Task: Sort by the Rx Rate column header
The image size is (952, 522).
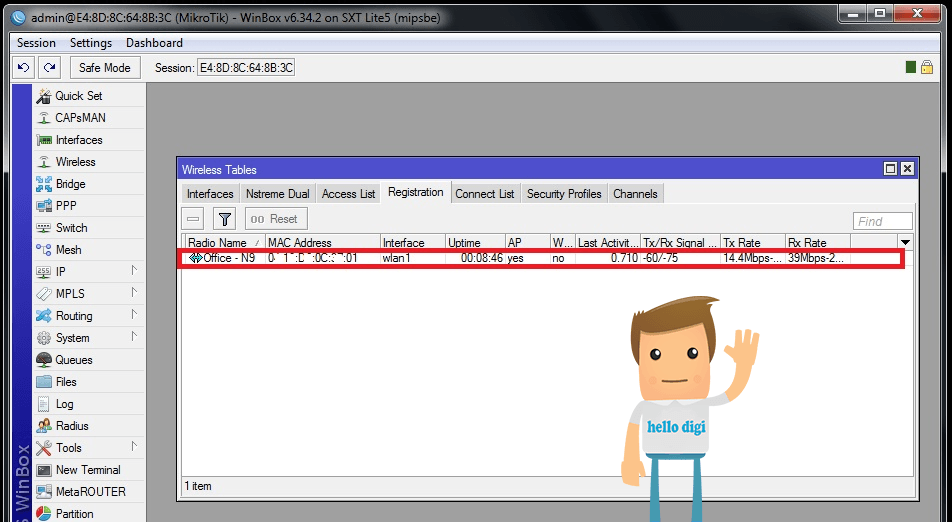Action: click(818, 242)
